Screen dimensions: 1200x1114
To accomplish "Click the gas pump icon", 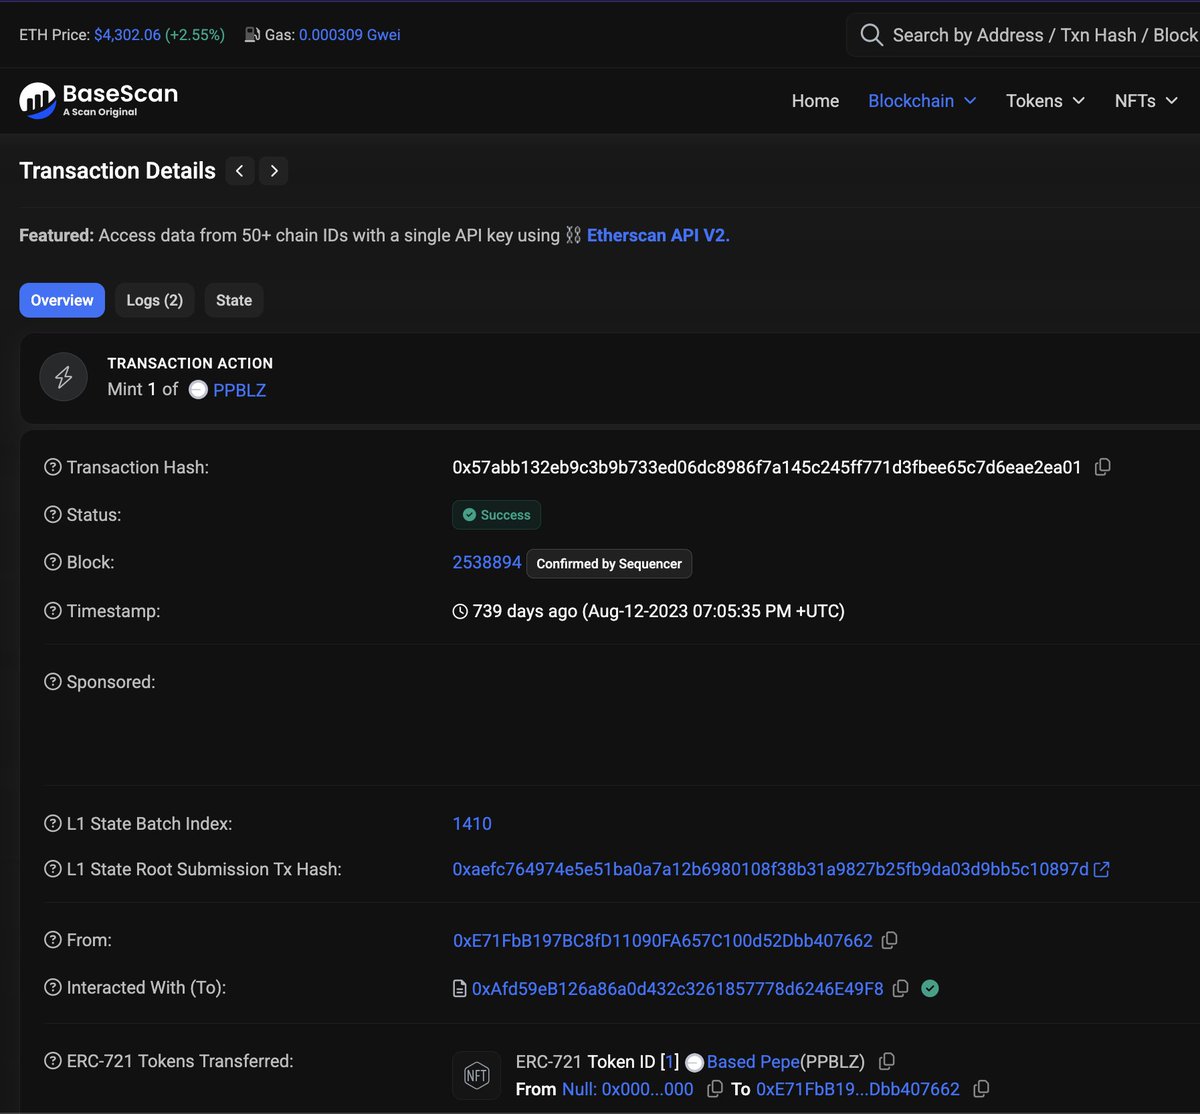I will click(x=250, y=35).
